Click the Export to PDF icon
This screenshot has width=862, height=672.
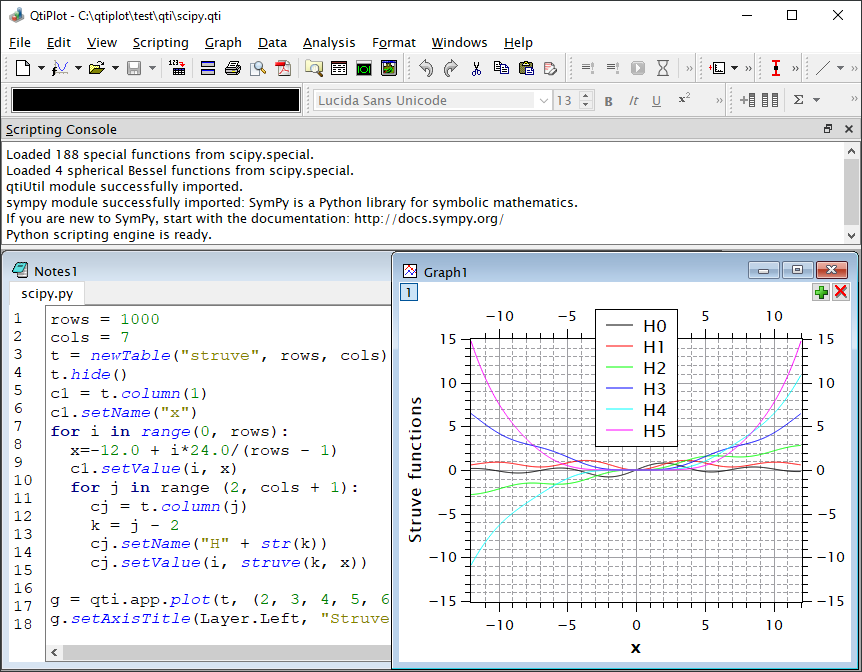click(284, 68)
